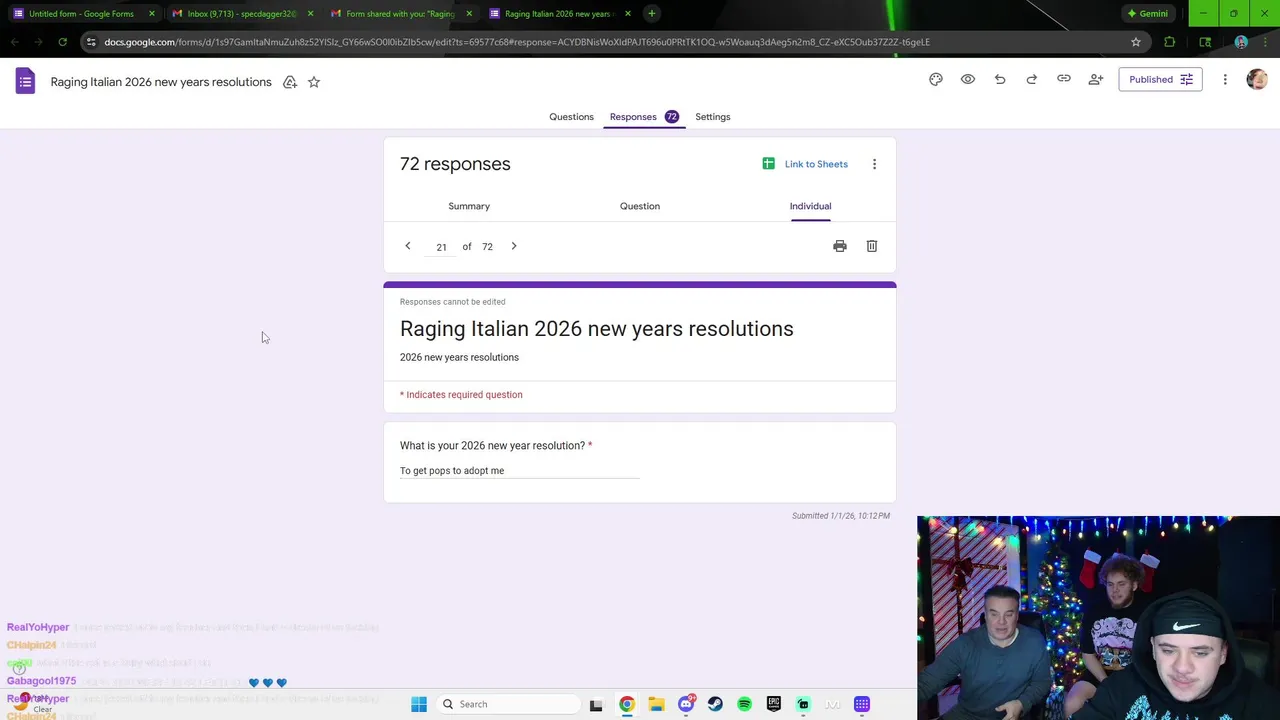Go to the Settings tab
This screenshot has width=1280, height=720.
click(x=713, y=117)
